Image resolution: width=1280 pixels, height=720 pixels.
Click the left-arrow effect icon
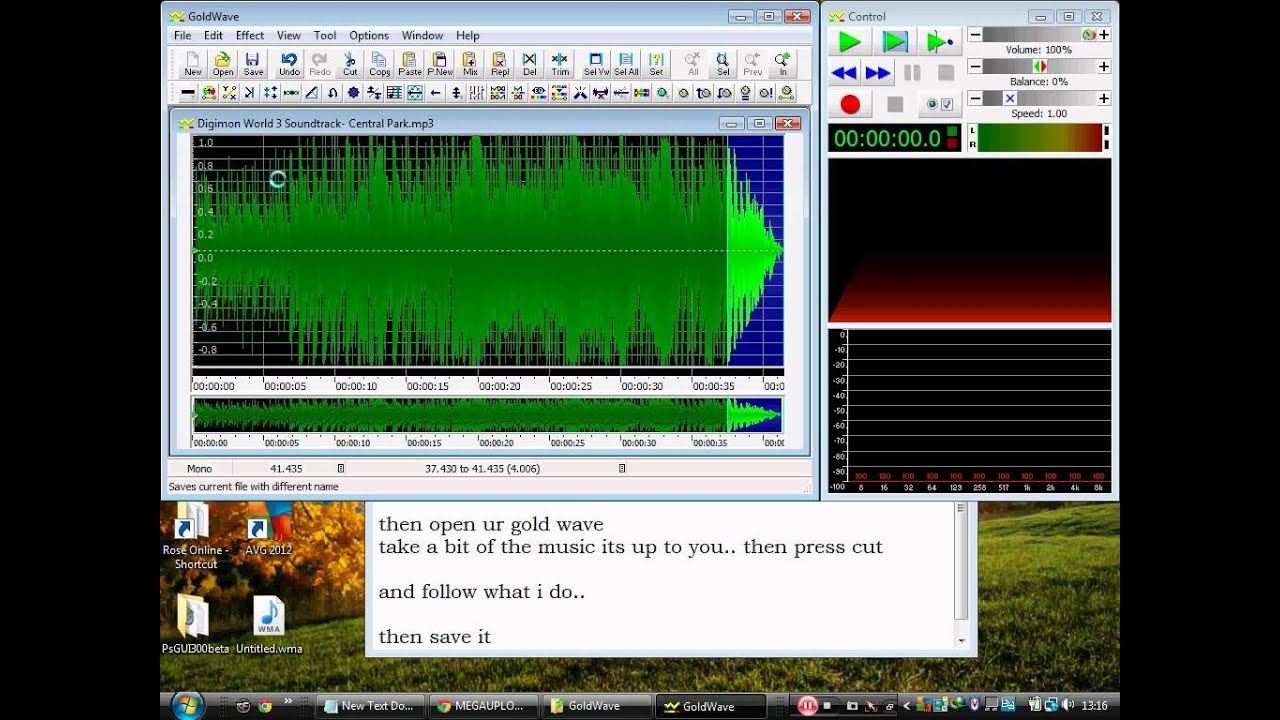[x=435, y=93]
